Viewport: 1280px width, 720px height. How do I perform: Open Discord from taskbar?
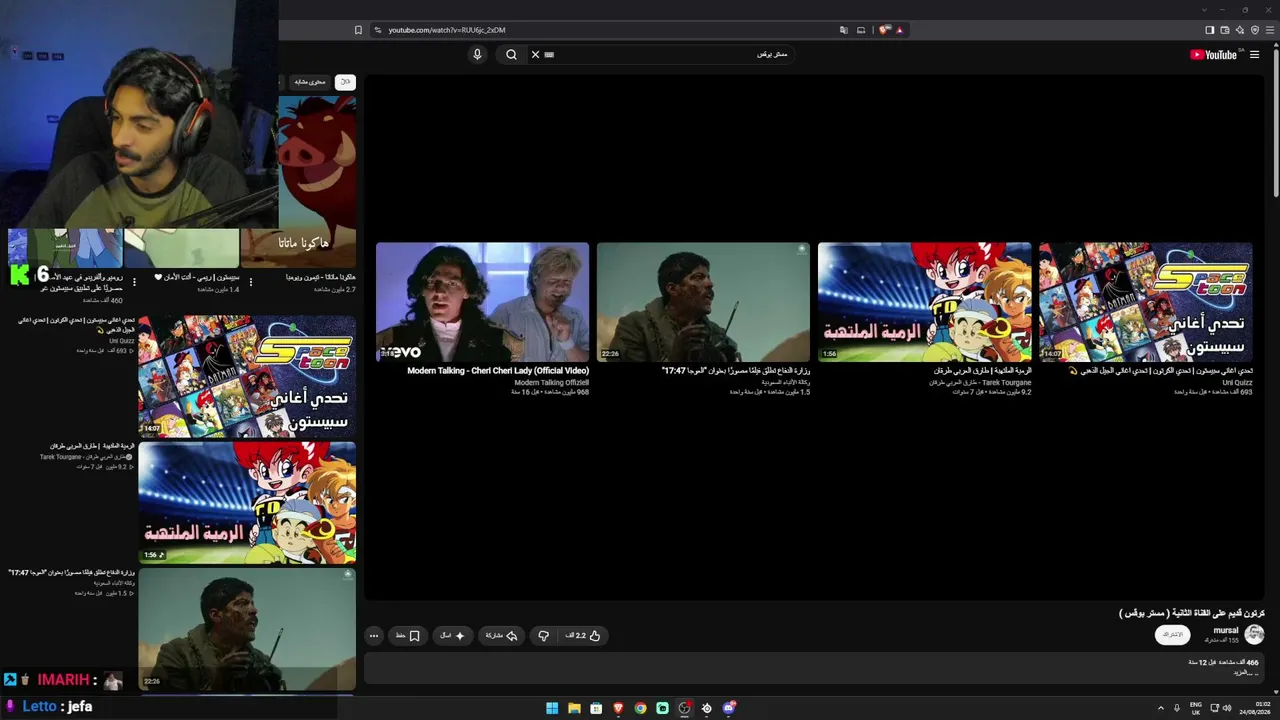[x=729, y=708]
